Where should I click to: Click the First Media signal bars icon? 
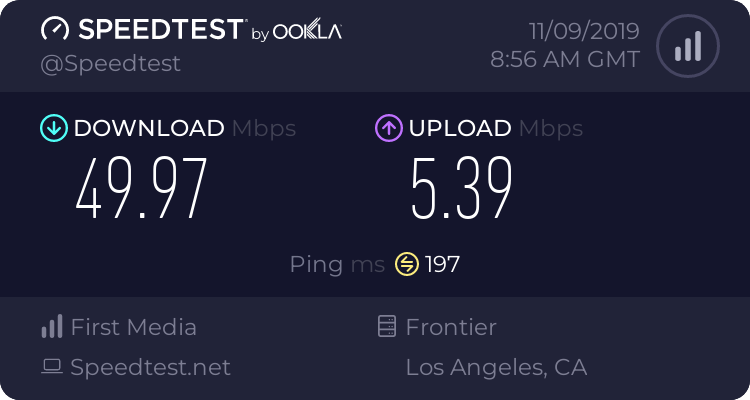tap(52, 327)
